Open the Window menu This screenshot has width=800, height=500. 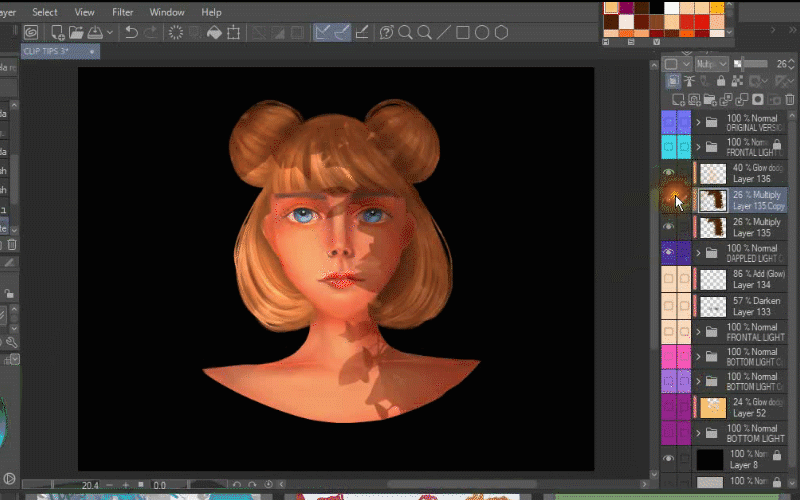click(167, 12)
